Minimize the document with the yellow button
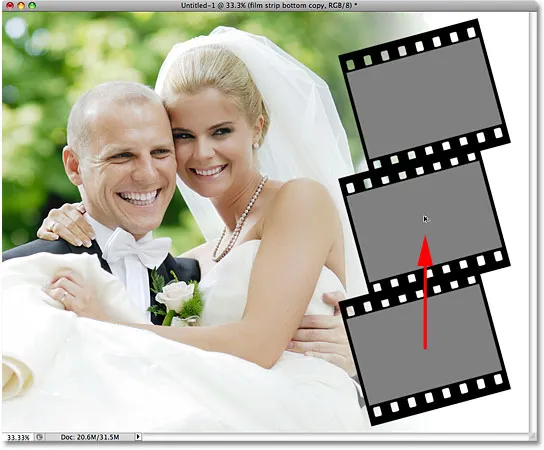The height and width of the screenshot is (450, 544). click(21, 6)
